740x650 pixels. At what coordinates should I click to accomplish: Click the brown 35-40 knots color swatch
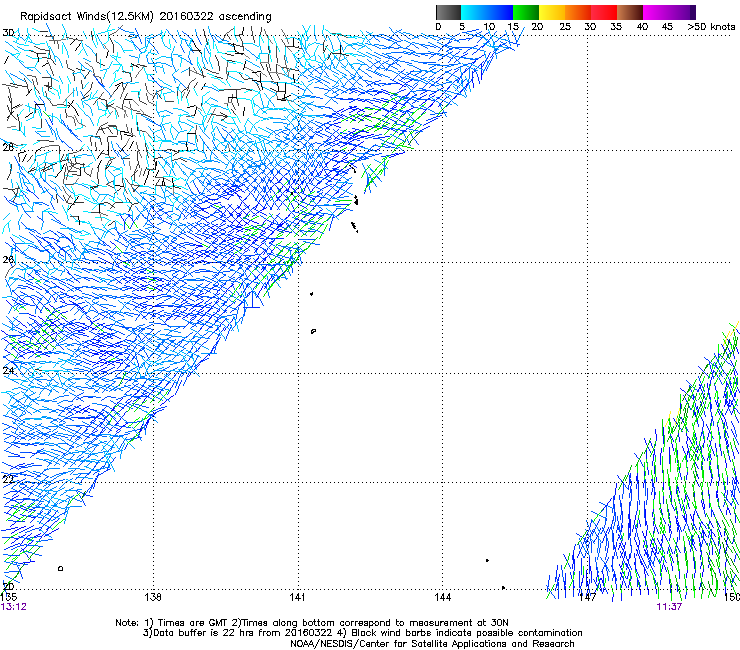pyautogui.click(x=630, y=12)
